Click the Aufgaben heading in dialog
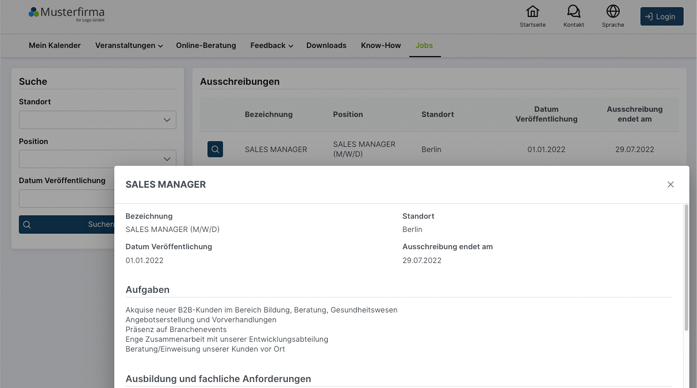The width and height of the screenshot is (697, 388). [x=147, y=290]
